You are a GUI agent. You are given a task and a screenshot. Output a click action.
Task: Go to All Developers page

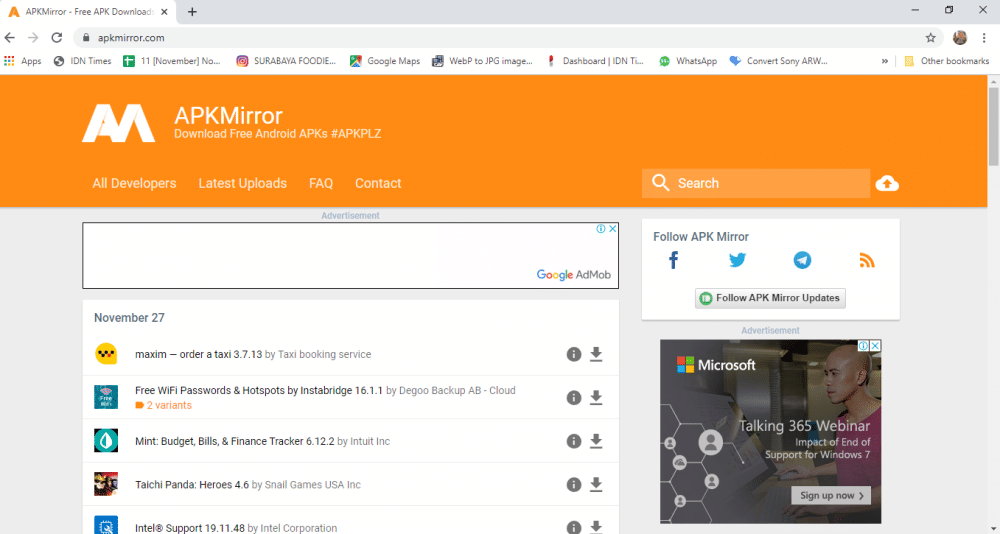point(134,183)
